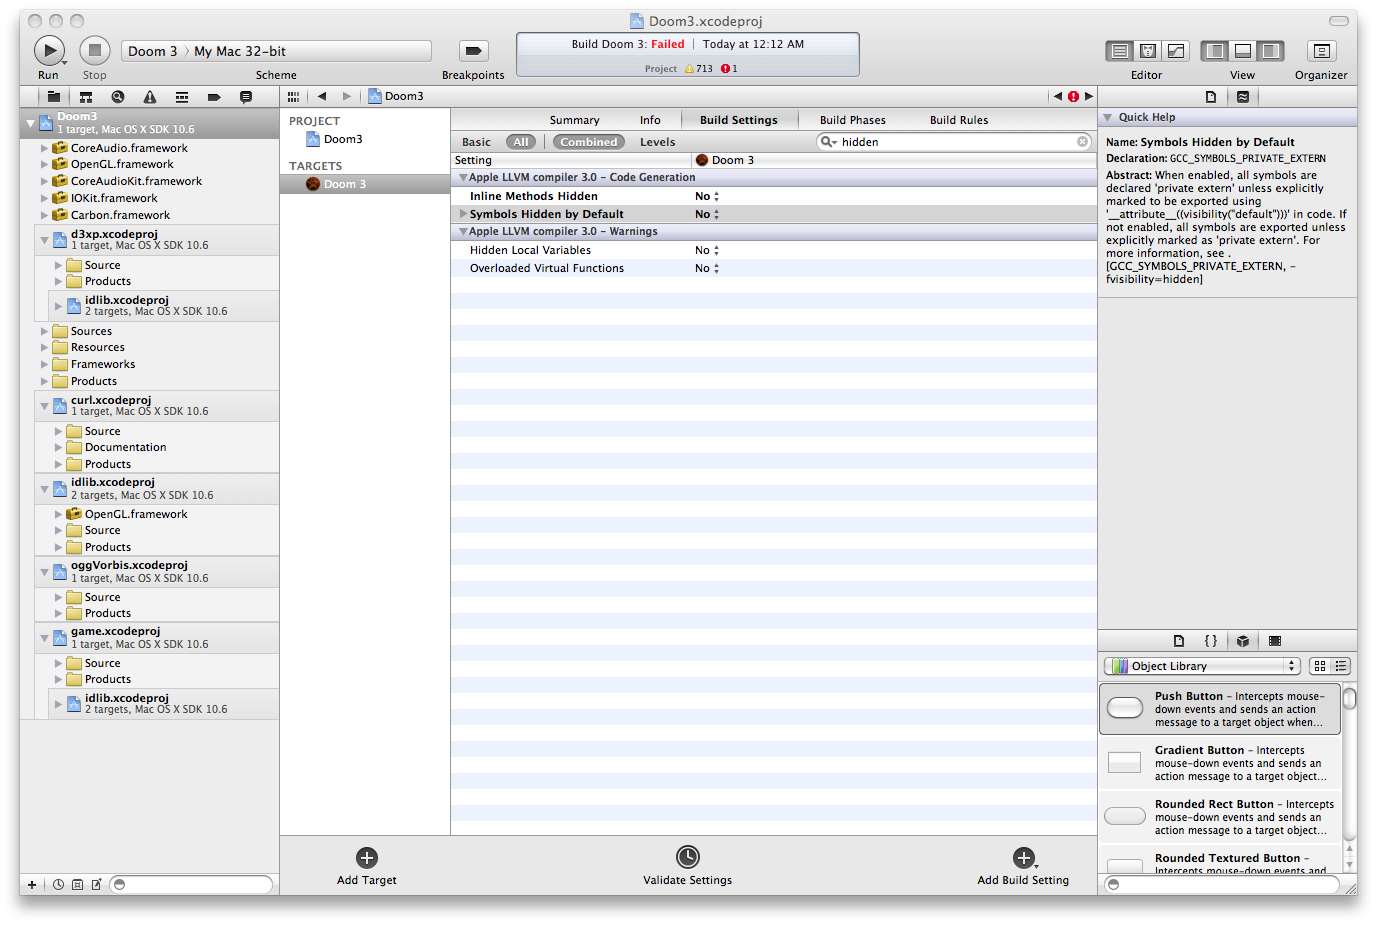Collapse the LLVM Code Generation section
Image resolution: width=1377 pixels, height=925 pixels.
point(463,177)
